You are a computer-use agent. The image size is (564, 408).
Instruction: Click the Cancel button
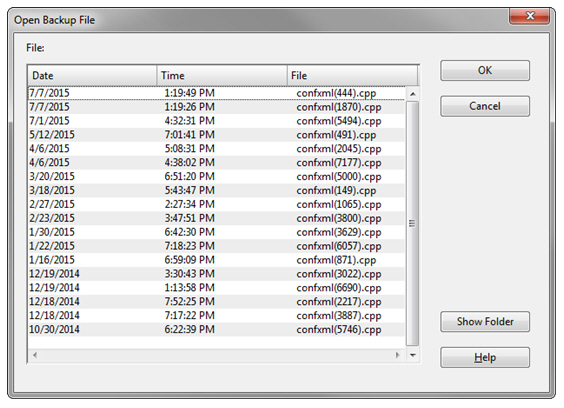click(x=485, y=106)
